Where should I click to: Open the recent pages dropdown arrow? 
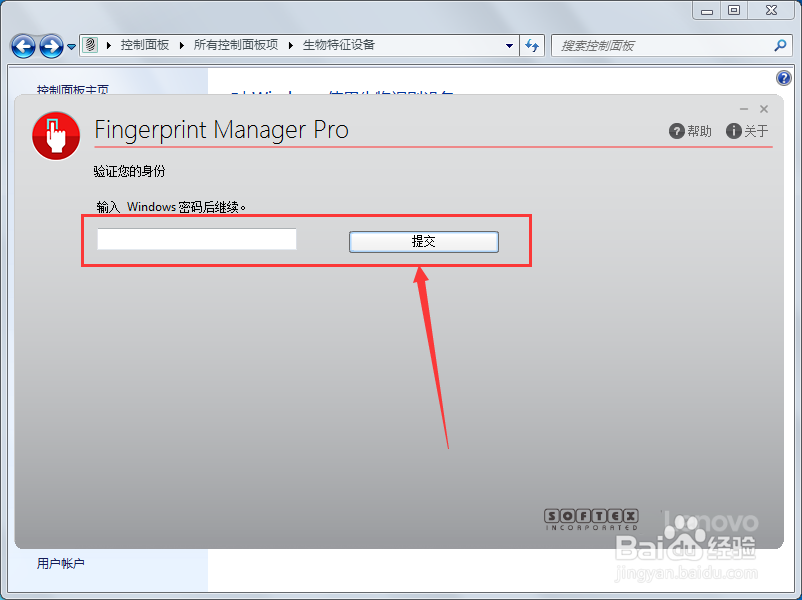click(x=72, y=47)
